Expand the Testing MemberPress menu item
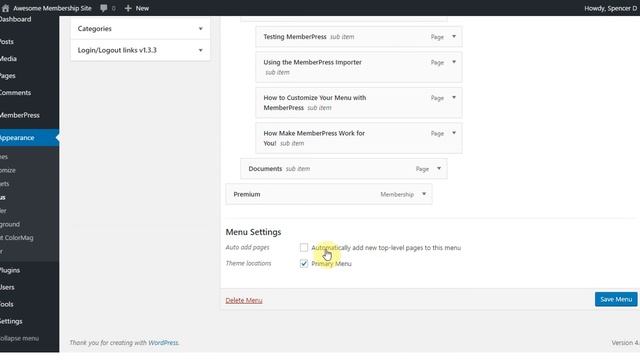 (x=453, y=37)
